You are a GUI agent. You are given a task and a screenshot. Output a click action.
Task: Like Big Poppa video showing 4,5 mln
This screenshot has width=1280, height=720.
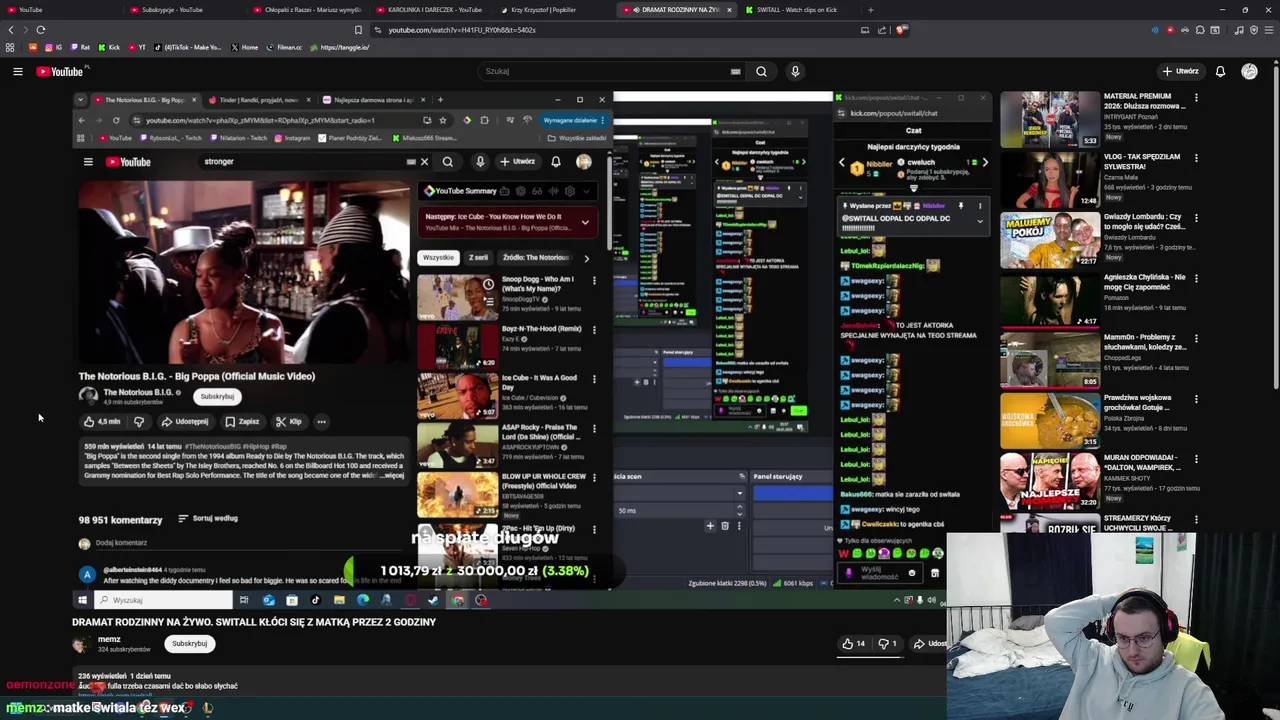coord(102,421)
